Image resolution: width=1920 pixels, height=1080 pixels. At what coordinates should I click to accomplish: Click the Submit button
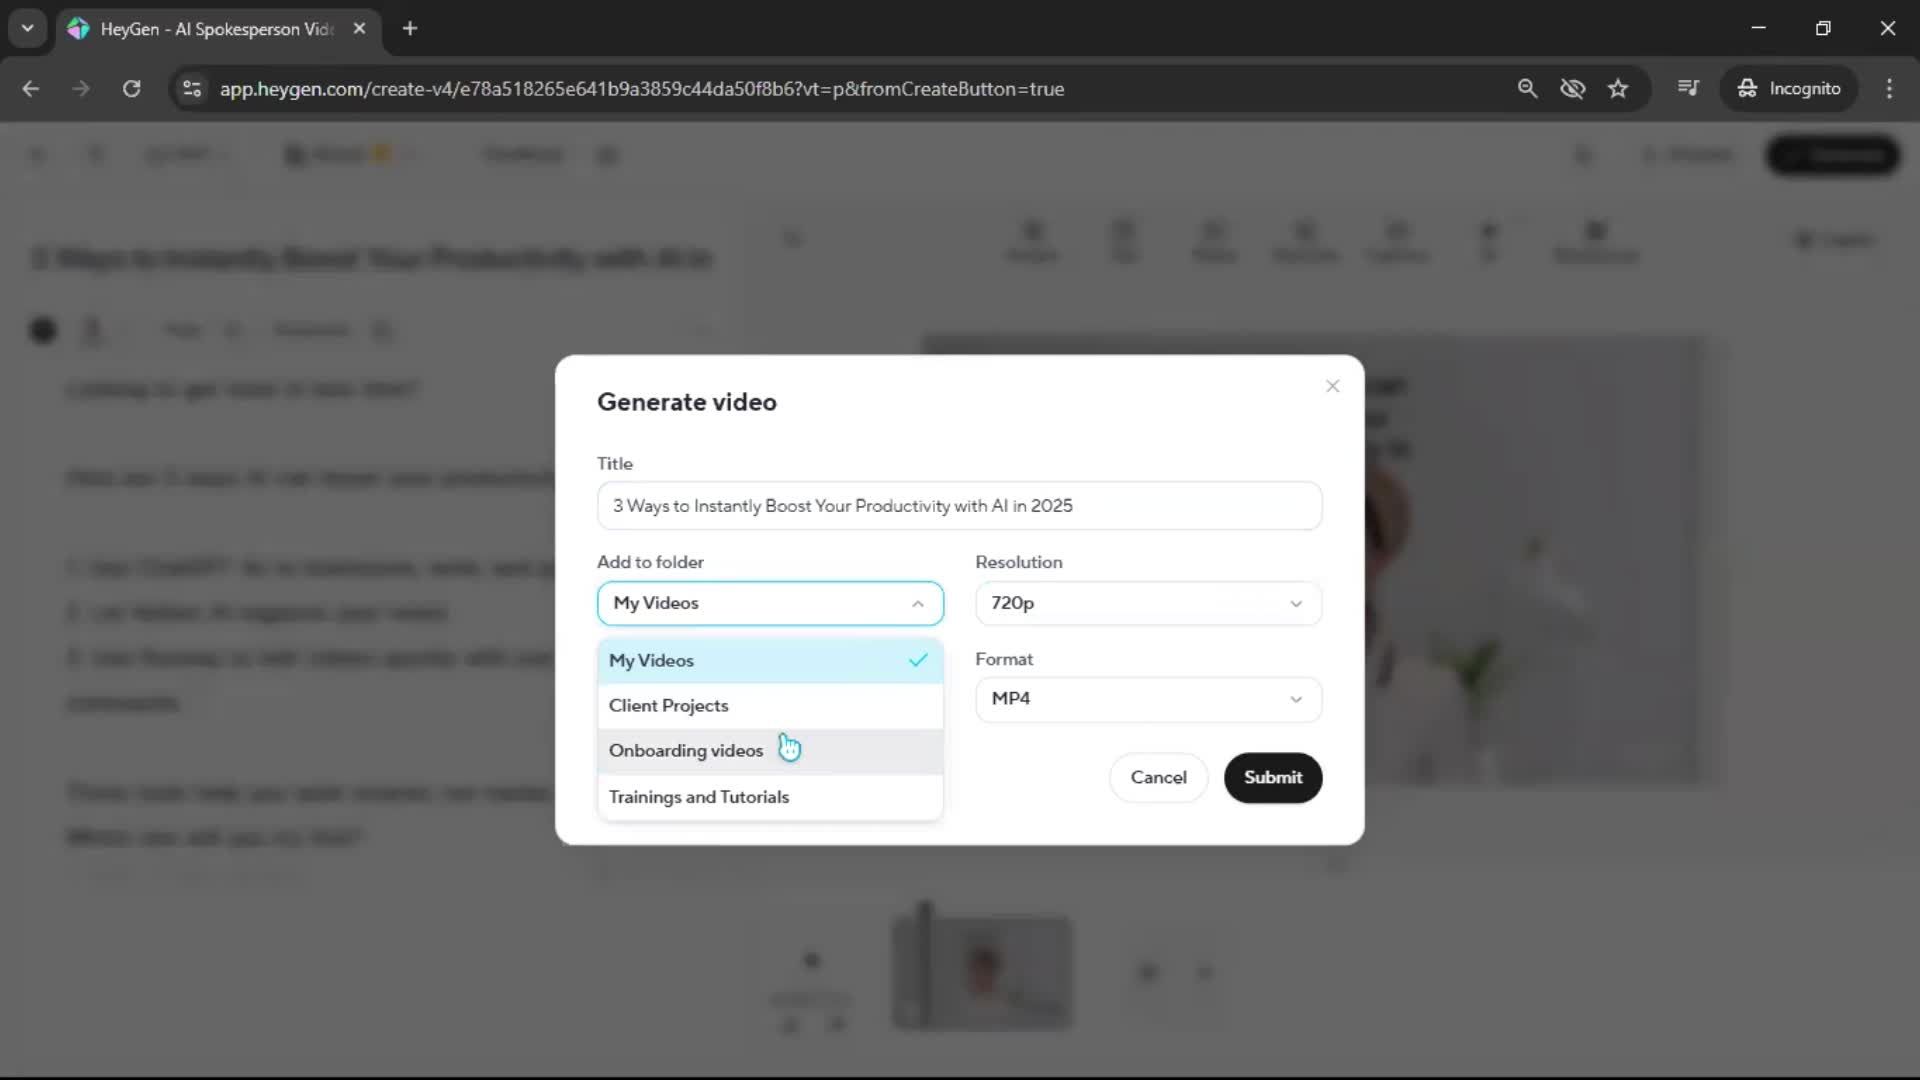(x=1272, y=777)
